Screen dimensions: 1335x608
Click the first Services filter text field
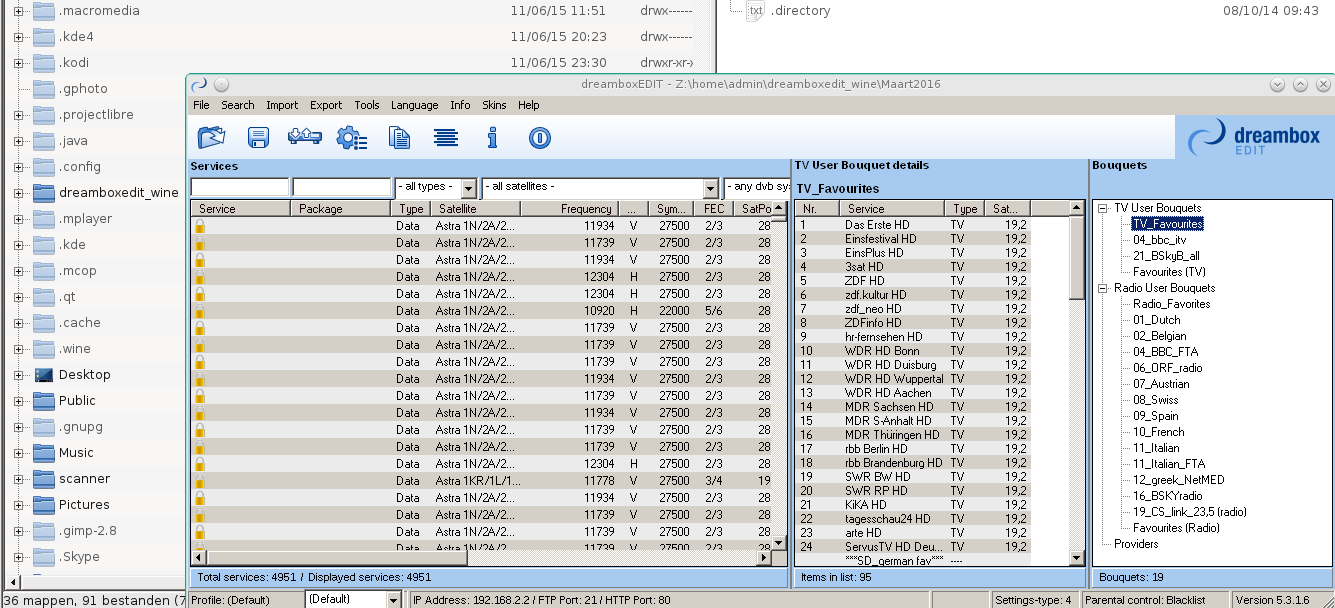point(240,188)
